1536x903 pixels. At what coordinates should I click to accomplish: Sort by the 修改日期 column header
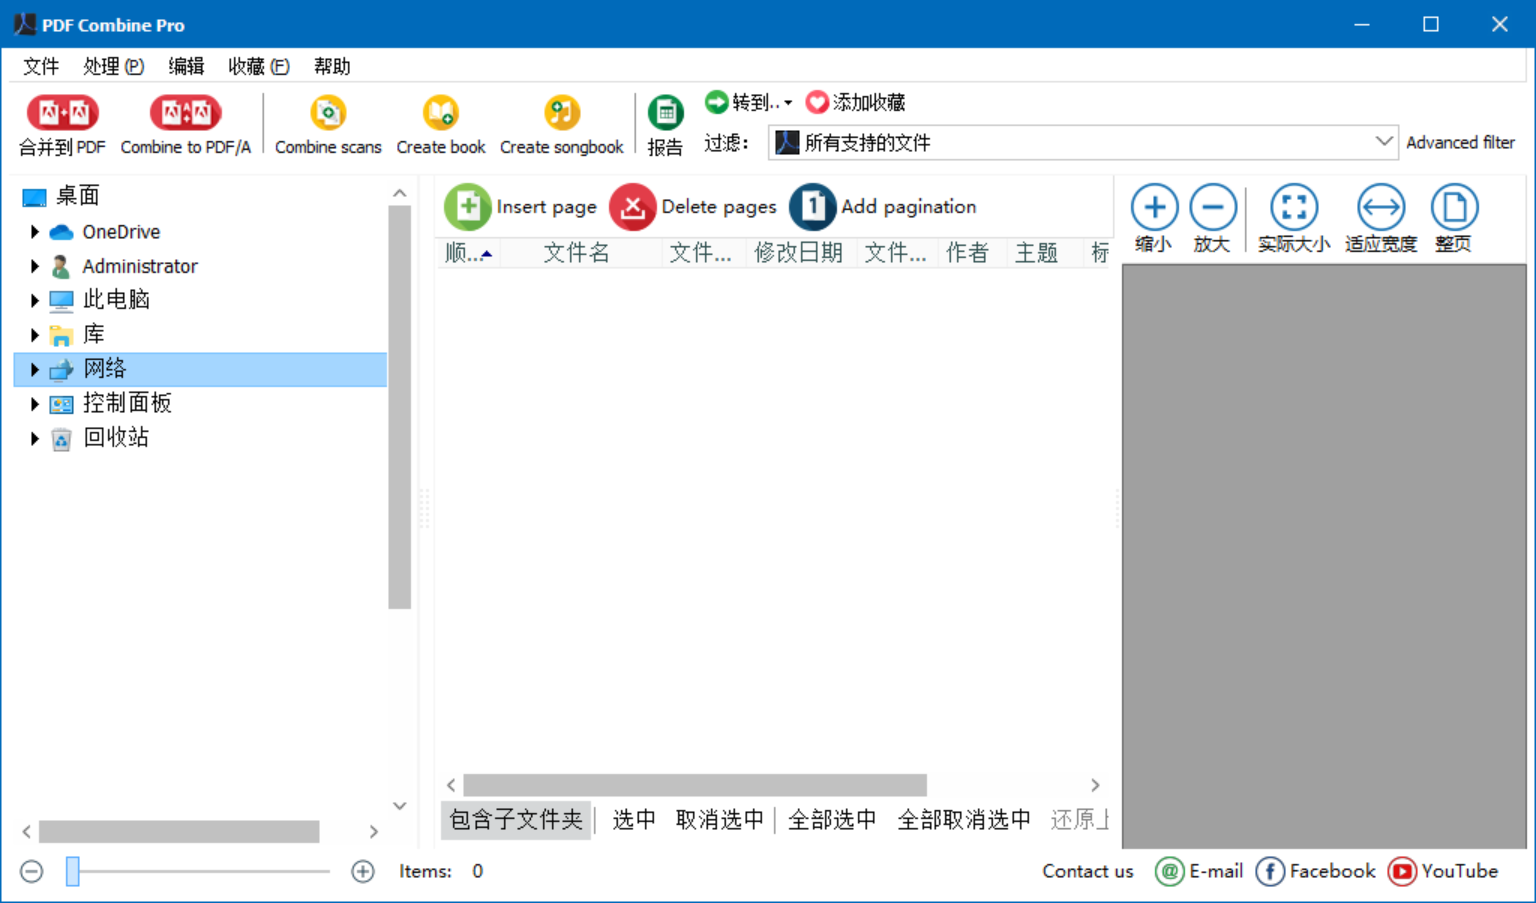point(798,253)
